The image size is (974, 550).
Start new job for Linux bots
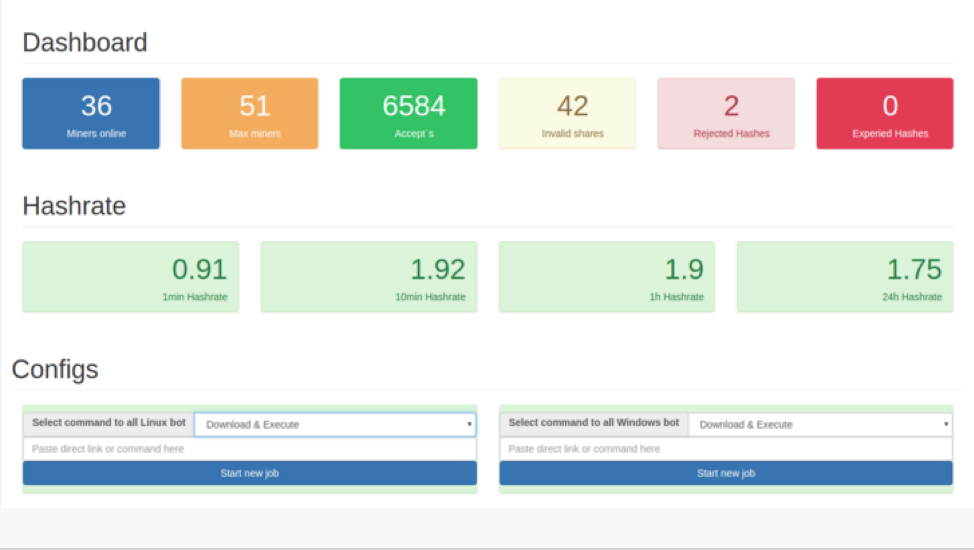click(x=250, y=473)
